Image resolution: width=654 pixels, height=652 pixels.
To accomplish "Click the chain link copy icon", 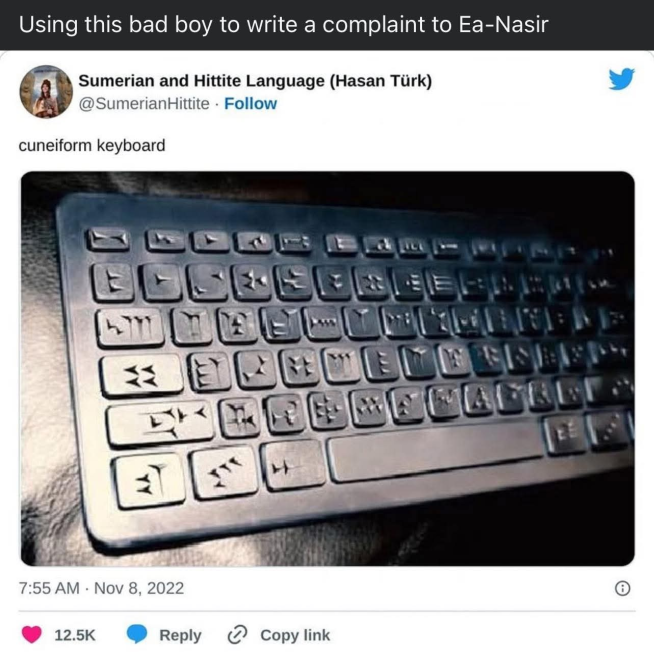I will click(237, 635).
